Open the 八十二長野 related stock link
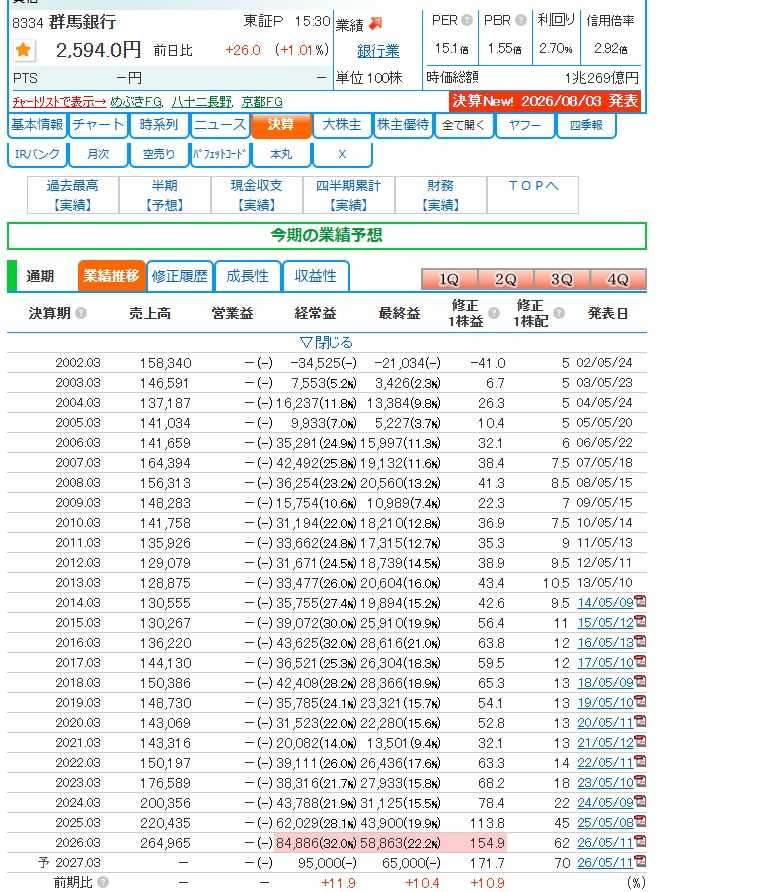Screen dimensions: 783x892 [201, 102]
